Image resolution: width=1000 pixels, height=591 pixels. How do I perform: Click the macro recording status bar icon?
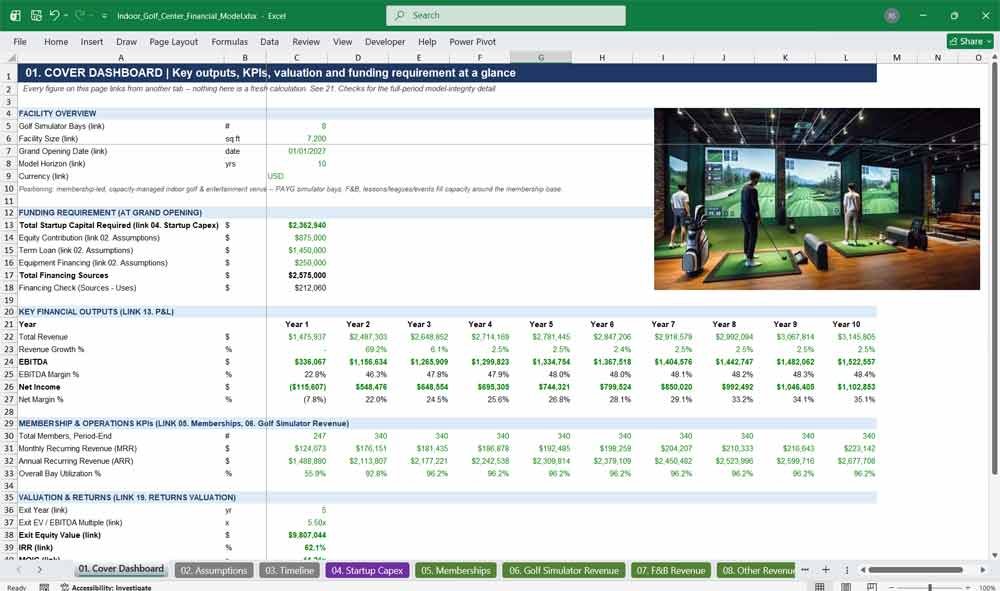[x=44, y=587]
